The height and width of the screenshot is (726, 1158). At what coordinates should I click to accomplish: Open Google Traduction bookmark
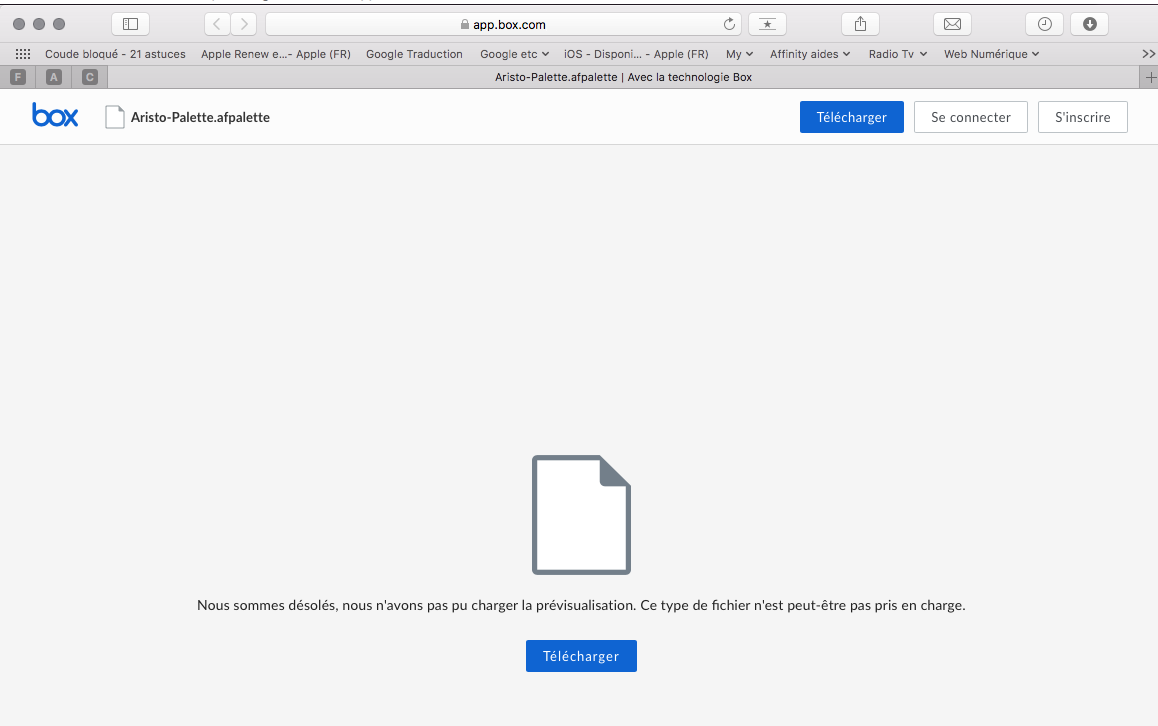pos(414,54)
